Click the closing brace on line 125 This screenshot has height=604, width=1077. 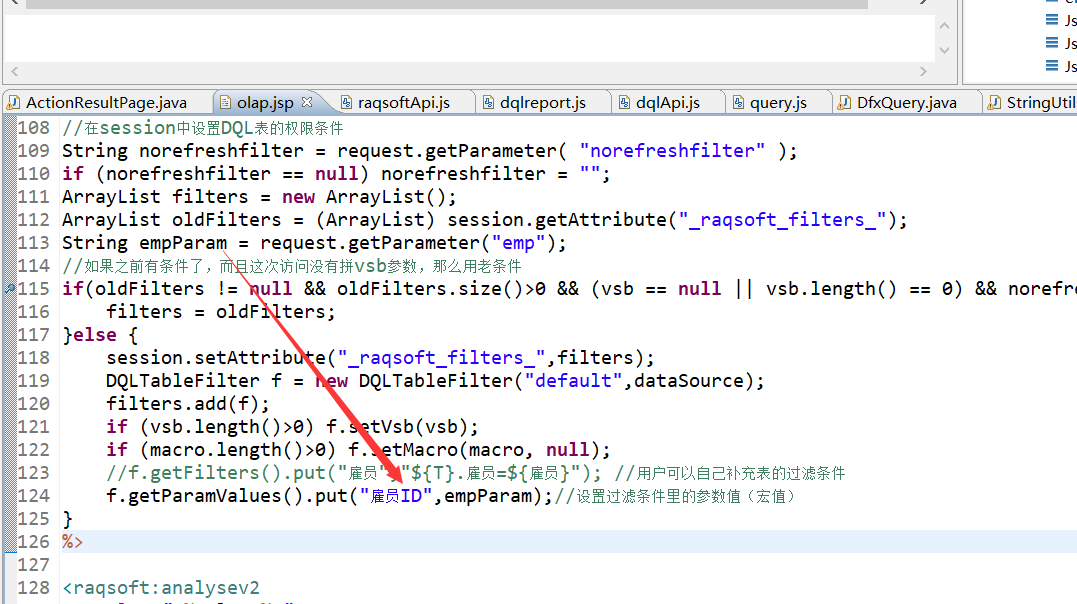(67, 519)
